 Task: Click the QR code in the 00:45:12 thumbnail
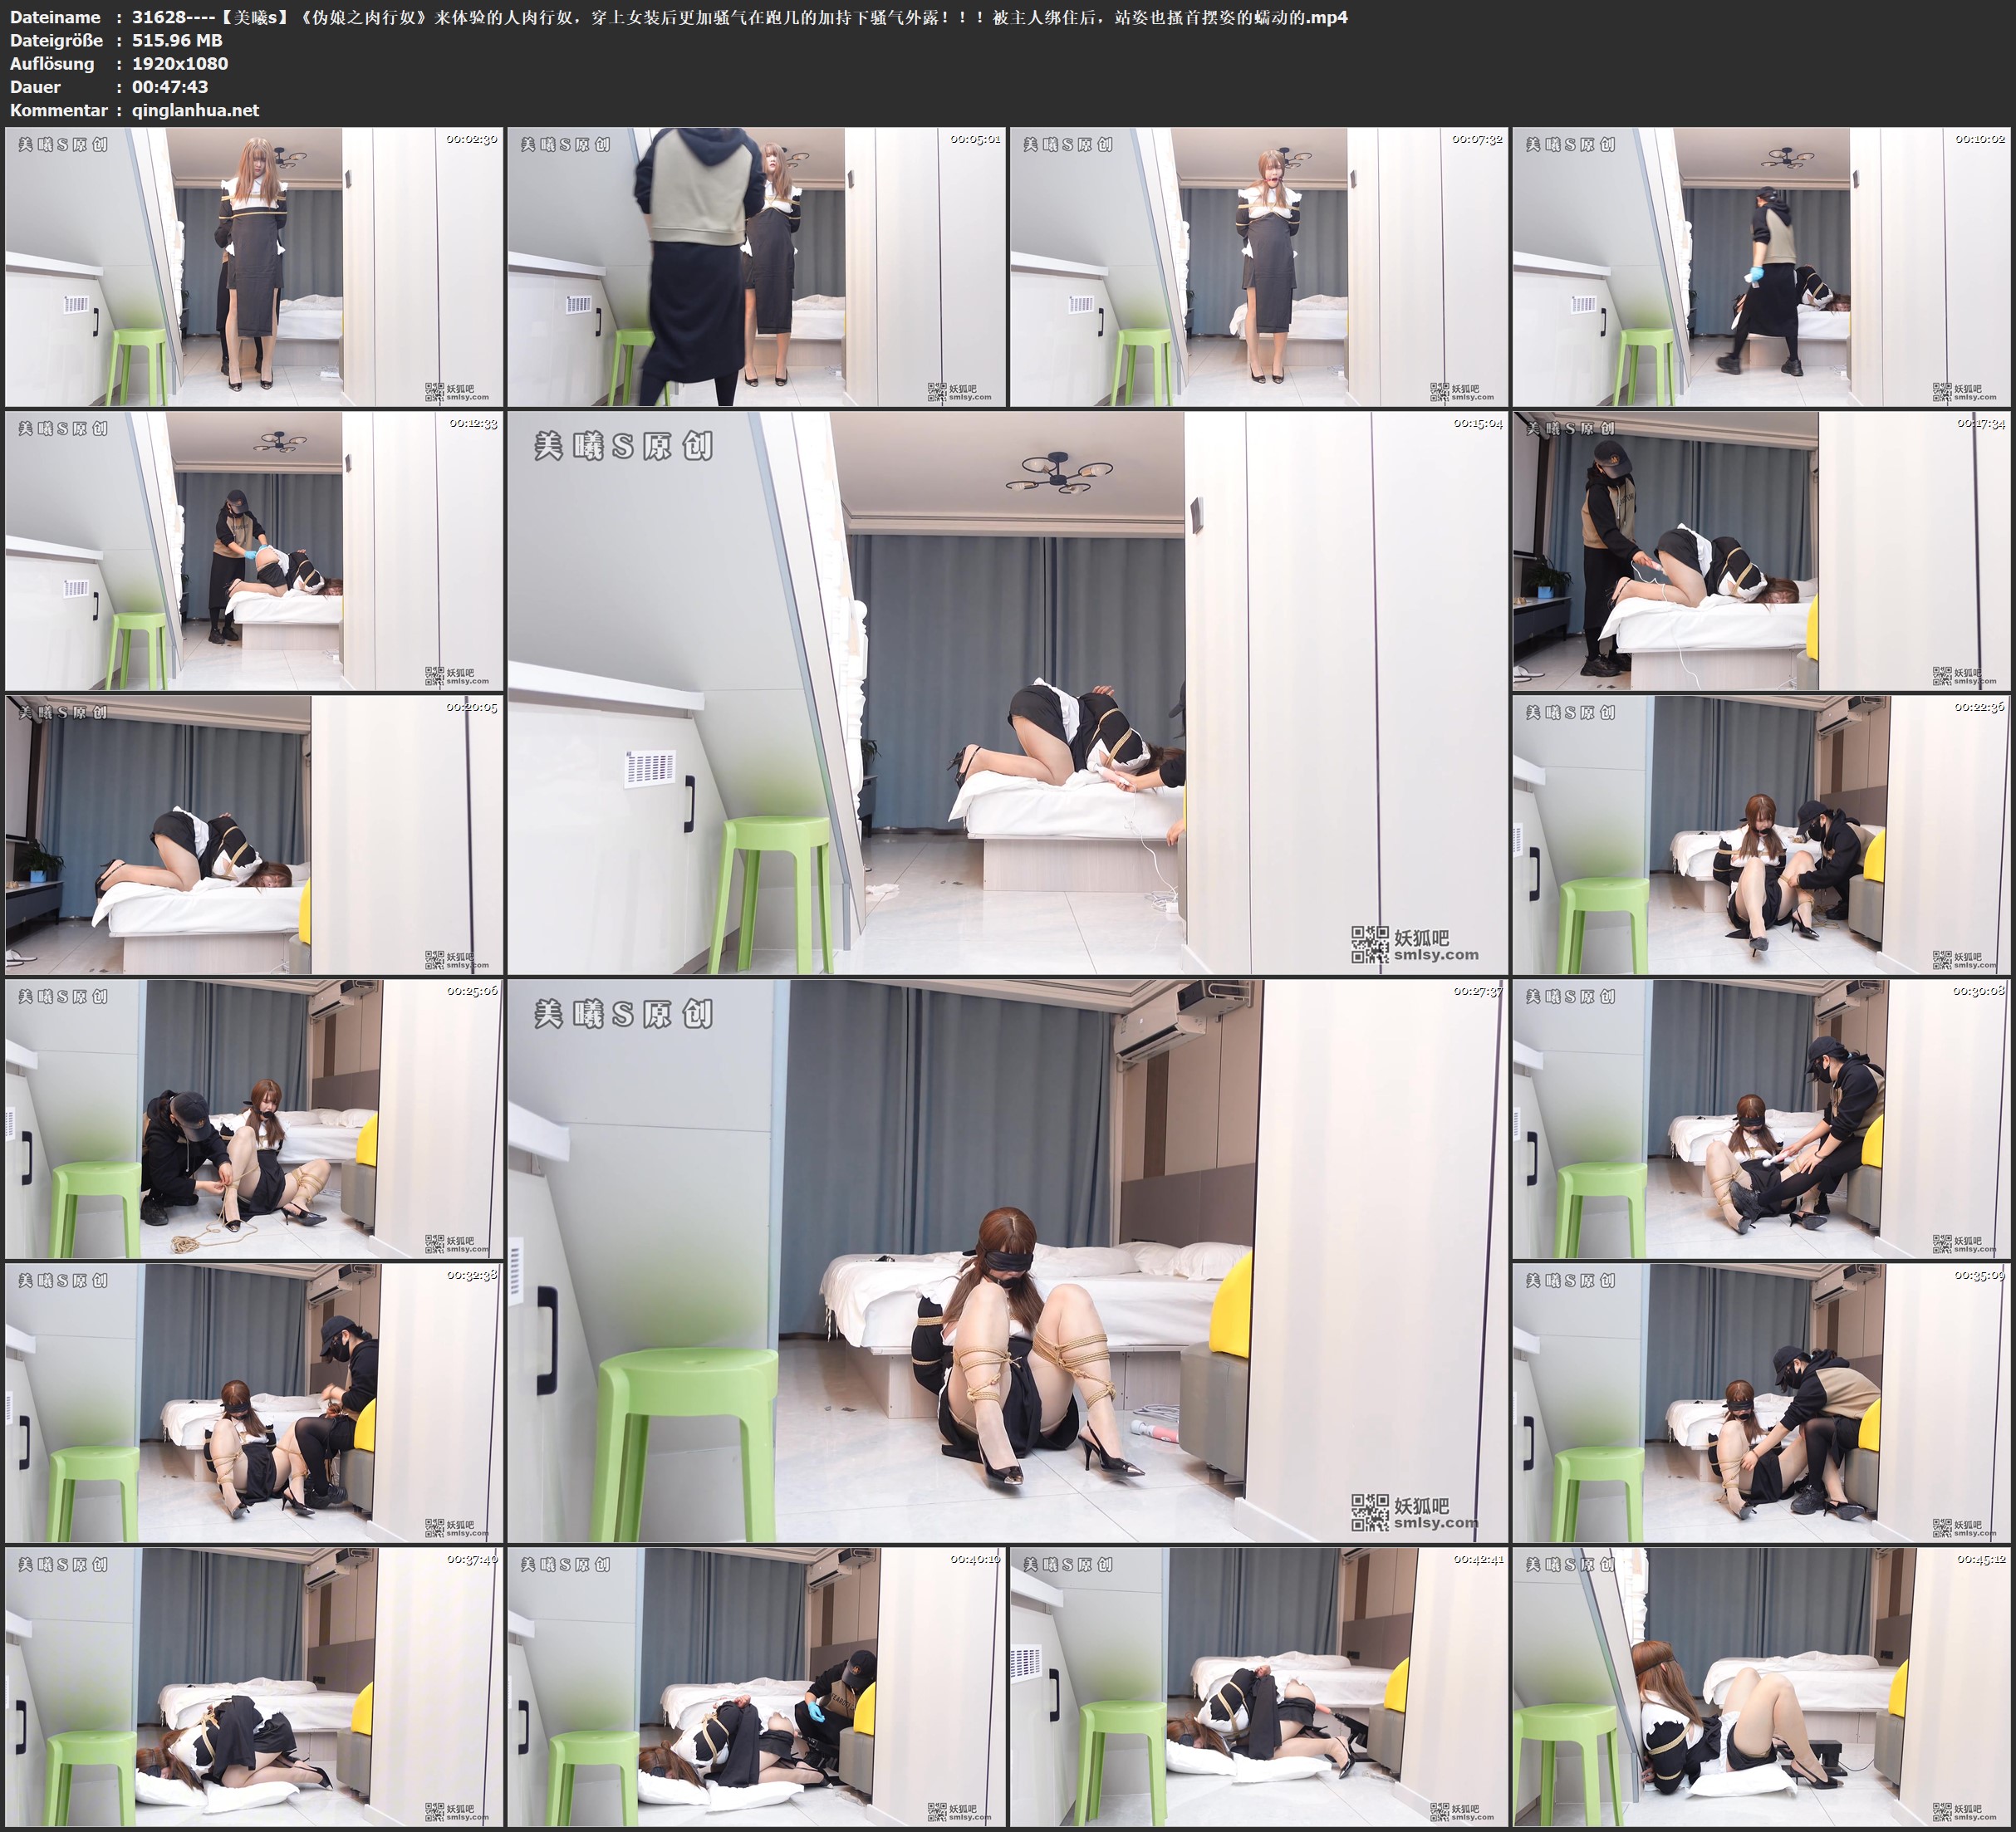pyautogui.click(x=1942, y=1812)
